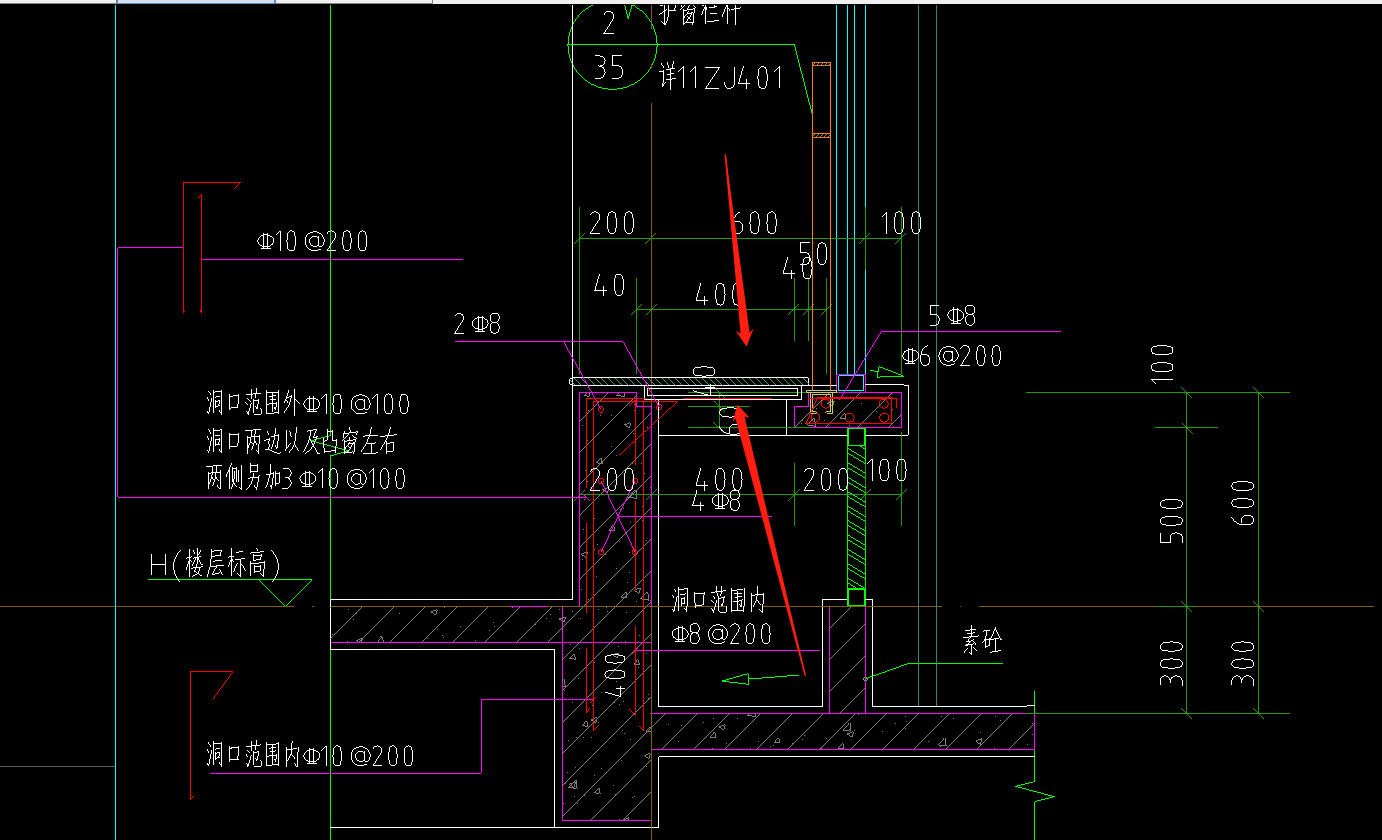1382x840 pixels.
Task: Click the "两侧另加3Φ10@100" text line
Action: pyautogui.click(x=306, y=478)
